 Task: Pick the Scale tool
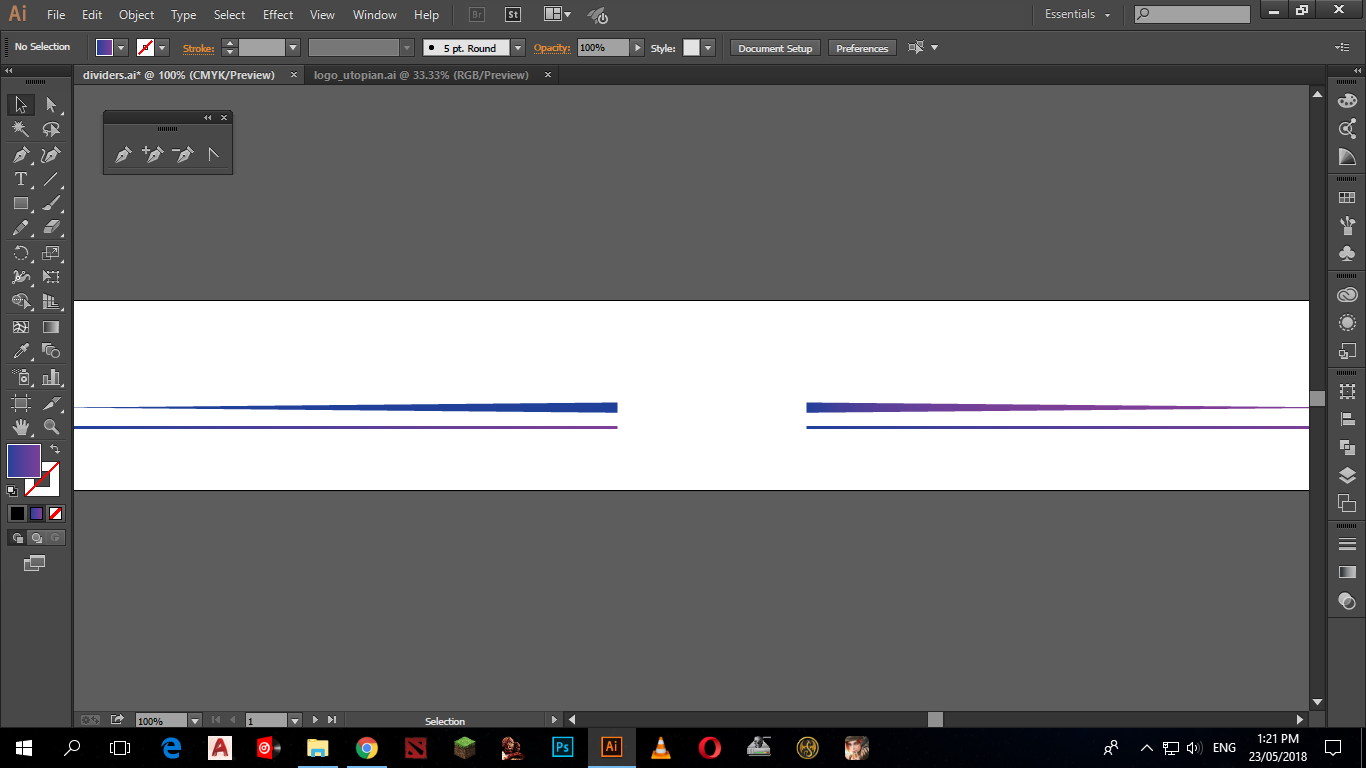(x=51, y=253)
